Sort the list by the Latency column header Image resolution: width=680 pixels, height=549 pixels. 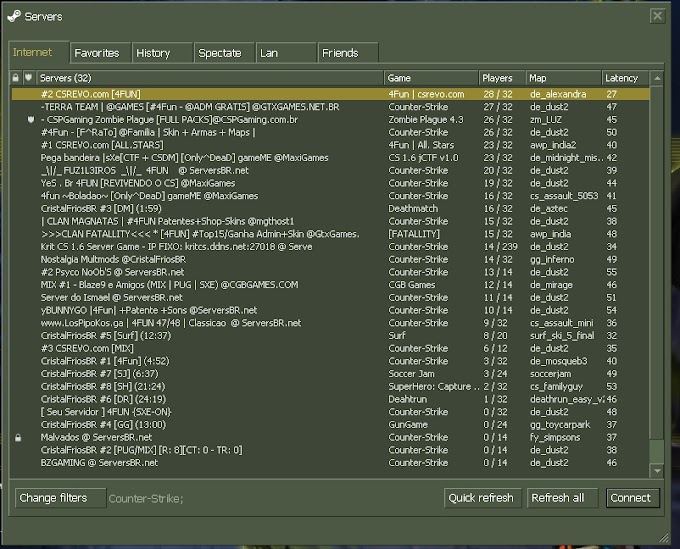point(625,78)
